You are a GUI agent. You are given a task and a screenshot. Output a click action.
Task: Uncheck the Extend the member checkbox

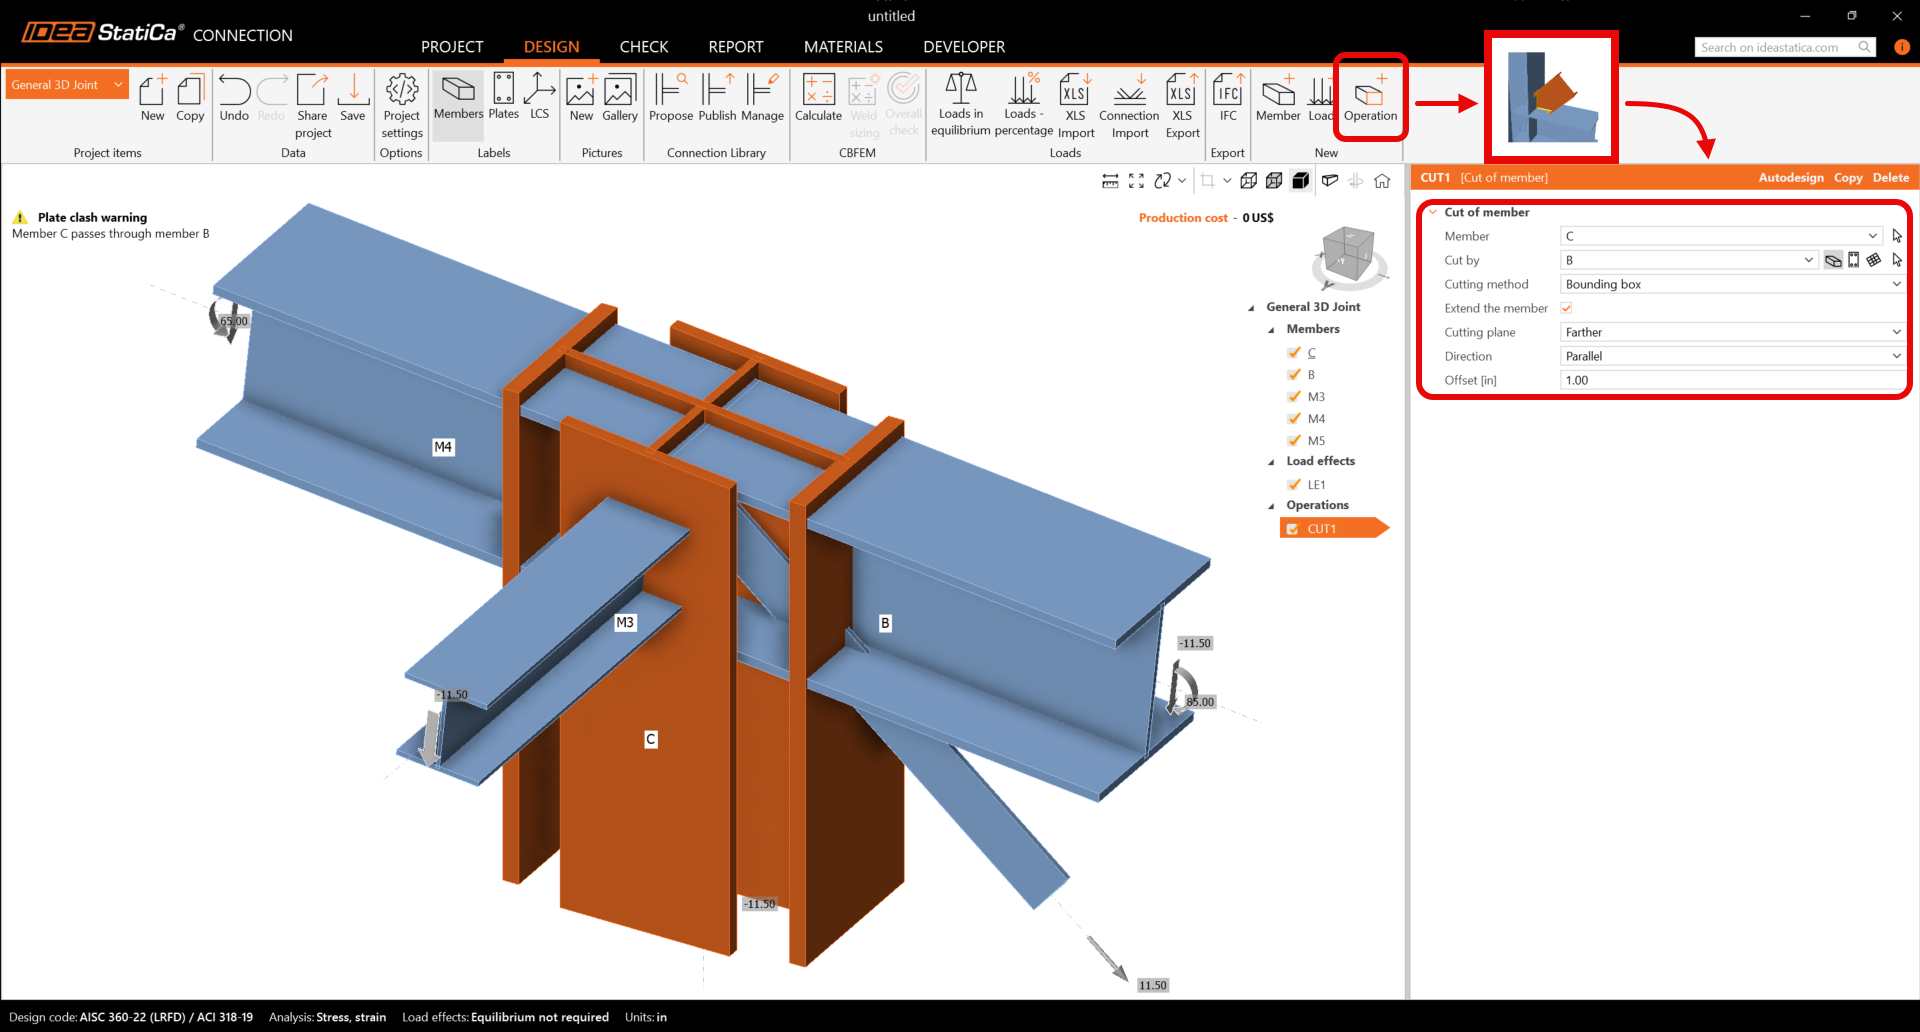[1567, 308]
